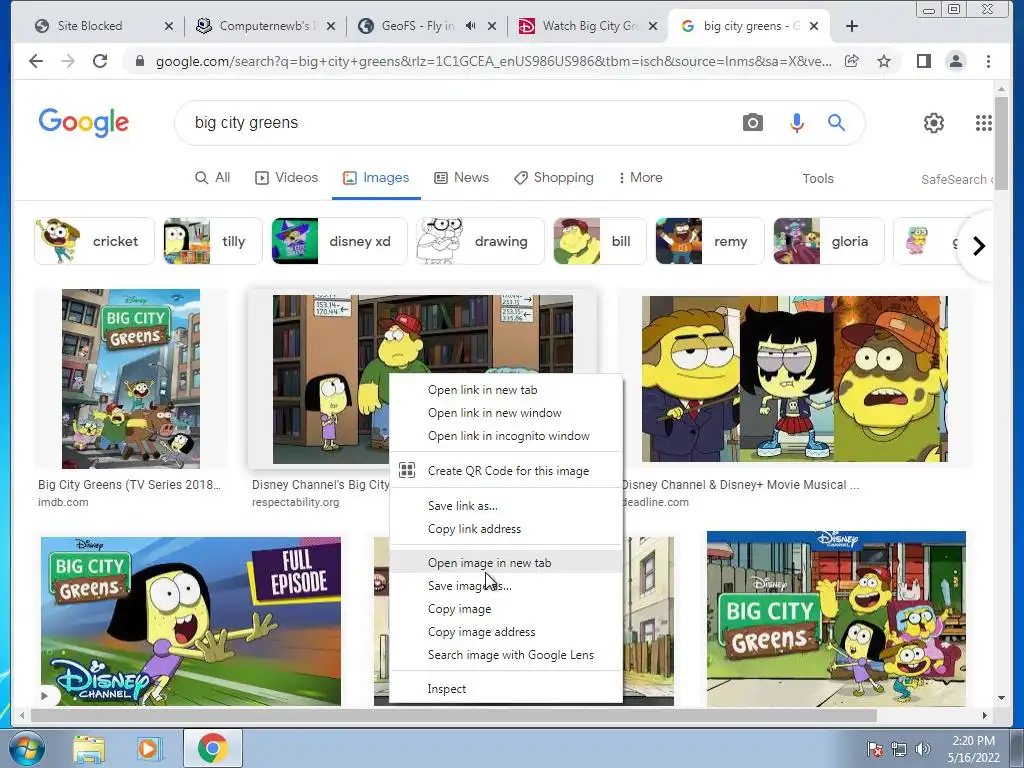Viewport: 1024px width, 768px height.
Task: Launch Windows Media Player from taskbar
Action: coord(148,749)
